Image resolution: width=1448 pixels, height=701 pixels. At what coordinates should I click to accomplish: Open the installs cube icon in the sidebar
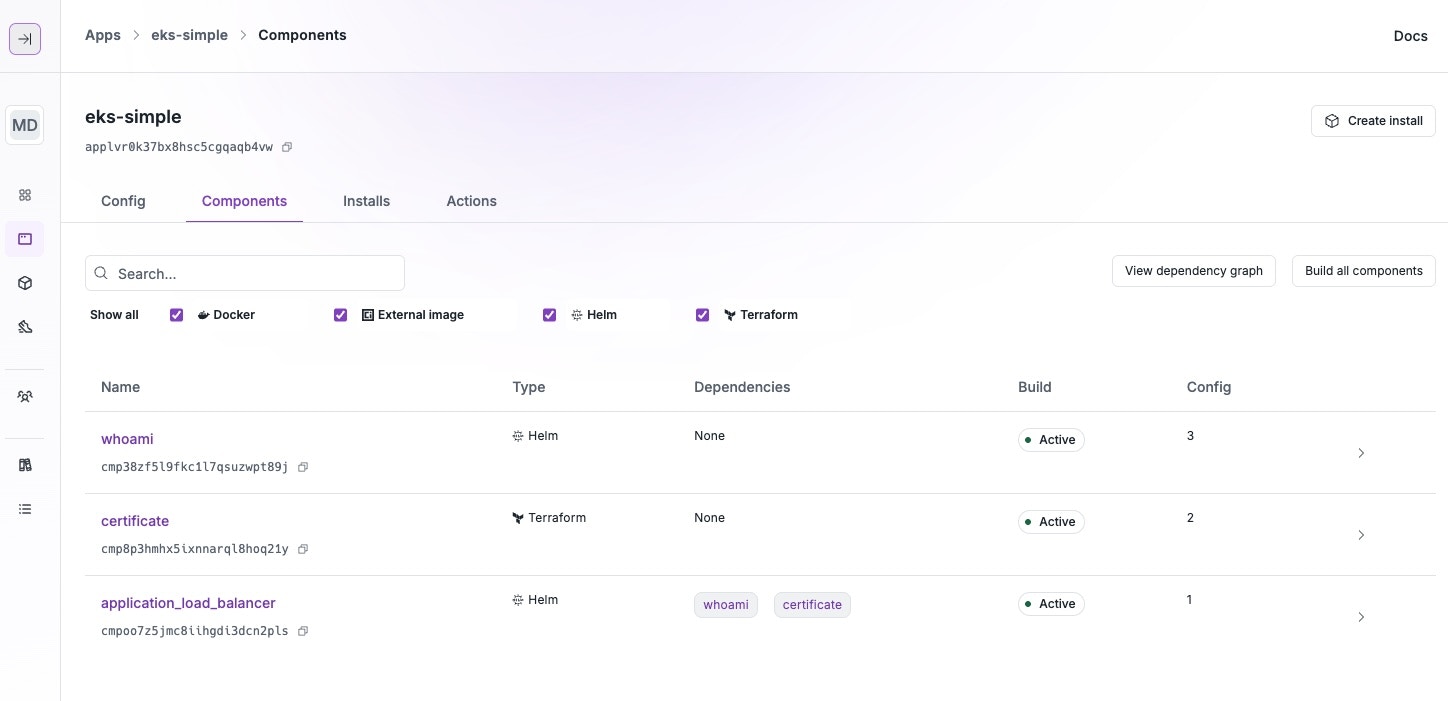tap(25, 283)
